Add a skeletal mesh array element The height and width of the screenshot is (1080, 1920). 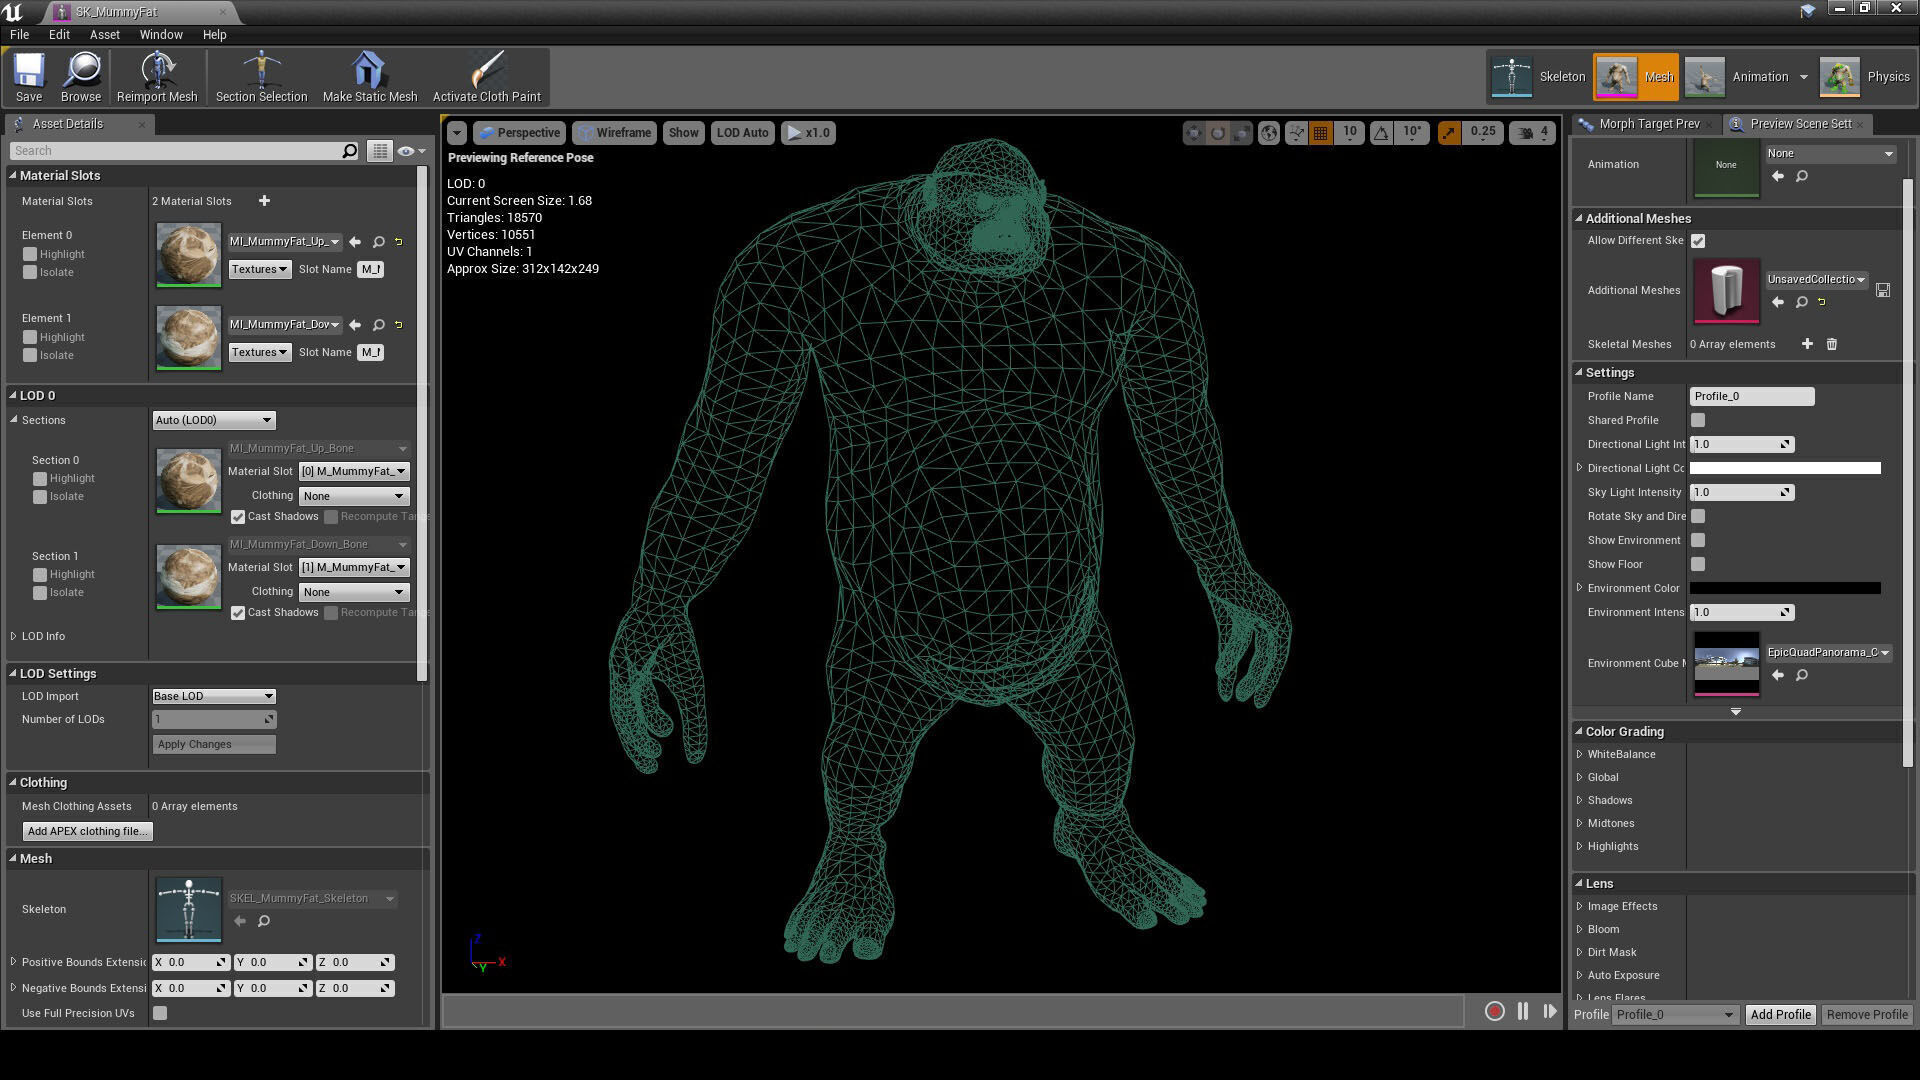[1807, 344]
